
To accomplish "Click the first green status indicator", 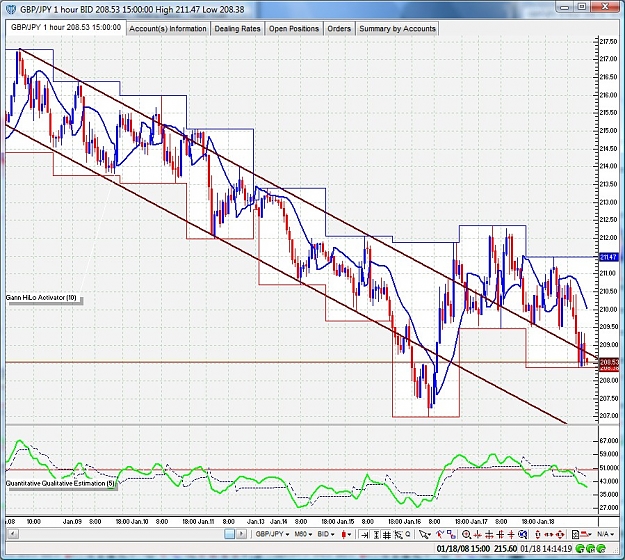I will 580,548.
